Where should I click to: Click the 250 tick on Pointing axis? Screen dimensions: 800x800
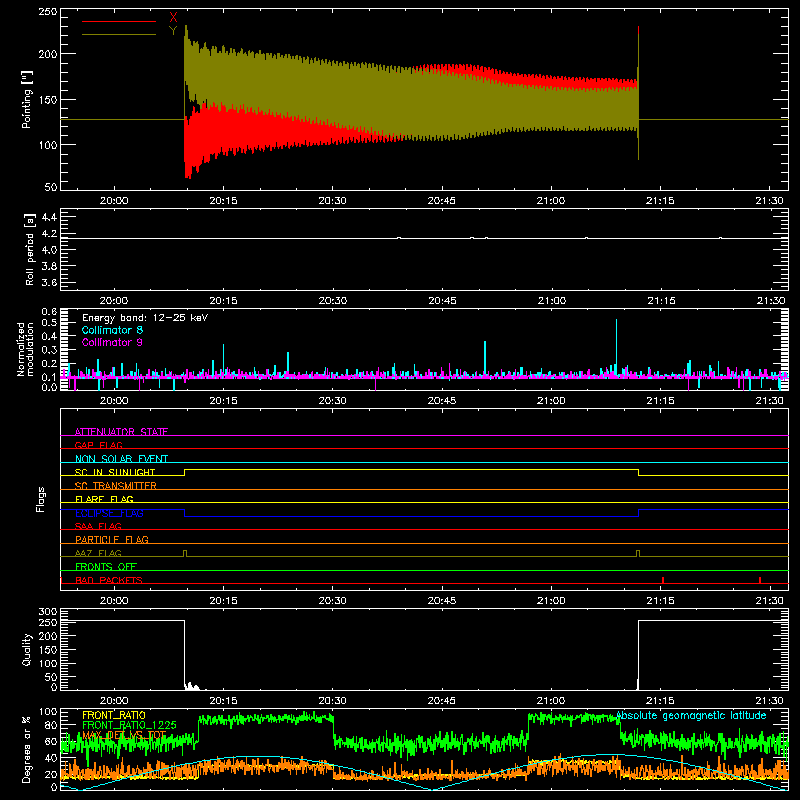[48, 12]
